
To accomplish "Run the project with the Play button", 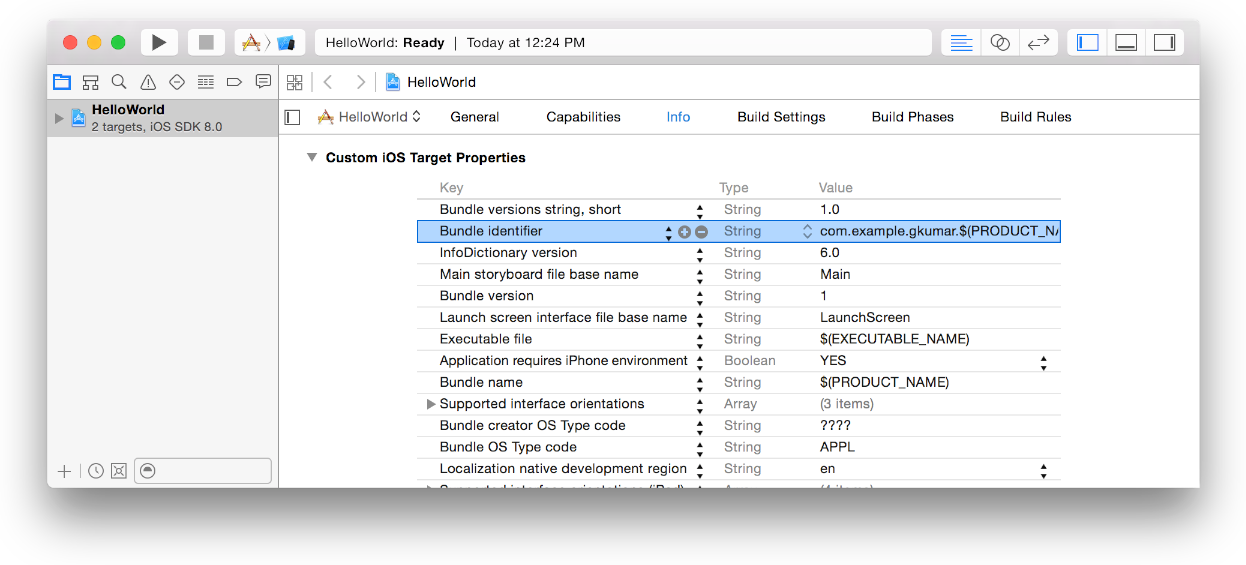I will point(159,42).
